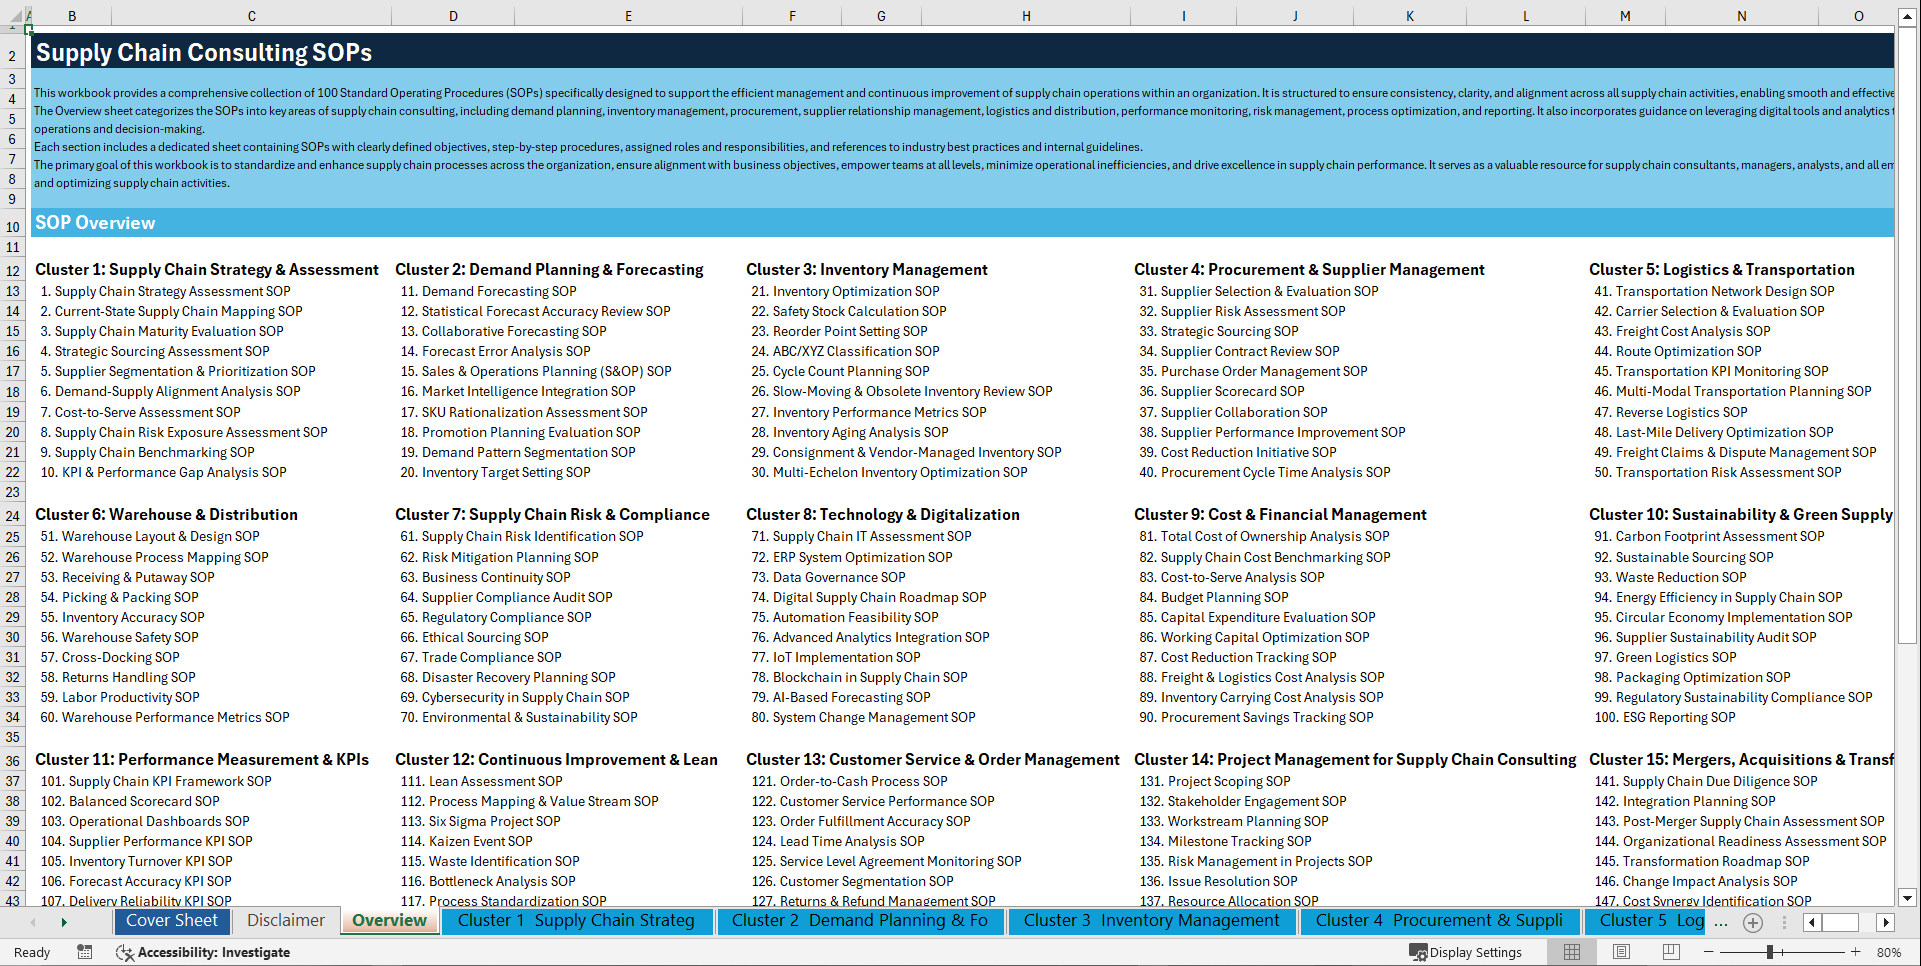This screenshot has height=966, width=1921.
Task: Open the vertical ellipsis menu near the zoom controls
Action: coord(1785,923)
